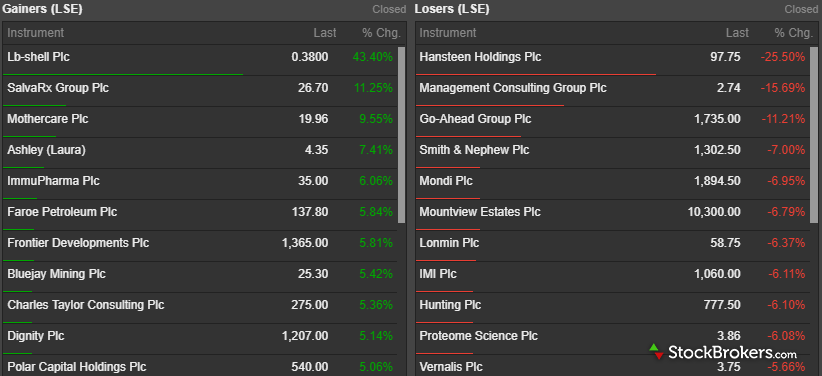Sort Losers by % Chg. column header

click(794, 33)
